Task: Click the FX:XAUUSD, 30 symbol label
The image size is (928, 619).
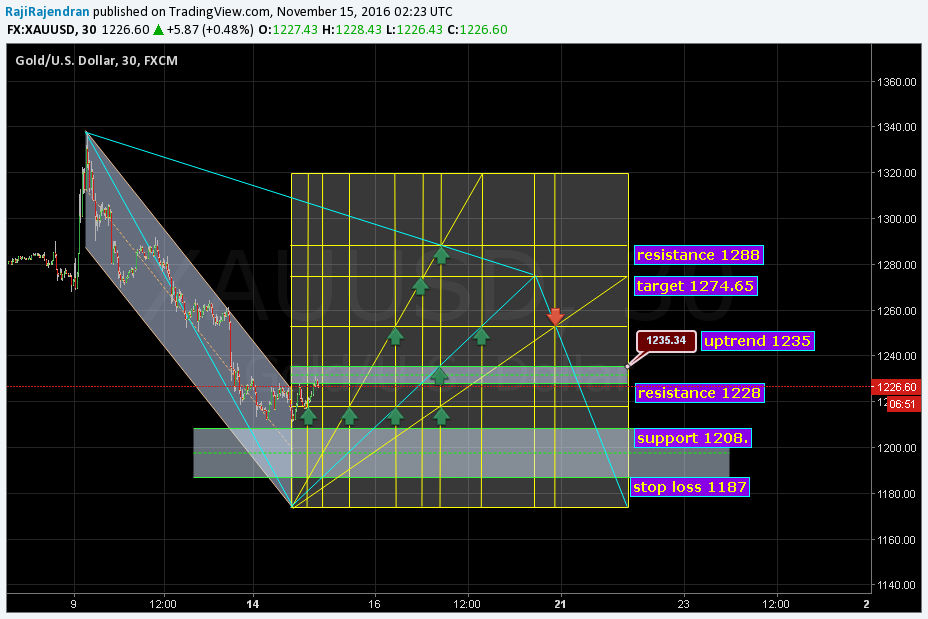Action: coord(52,30)
